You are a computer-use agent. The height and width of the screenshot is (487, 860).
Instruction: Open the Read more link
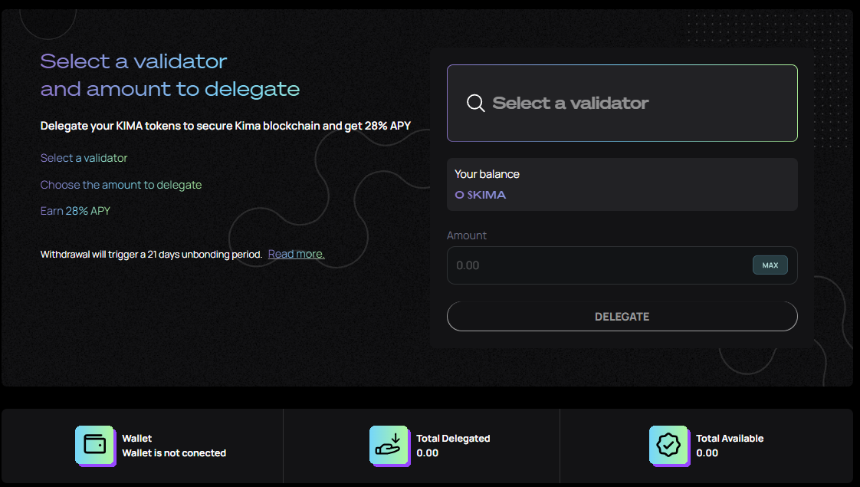296,254
